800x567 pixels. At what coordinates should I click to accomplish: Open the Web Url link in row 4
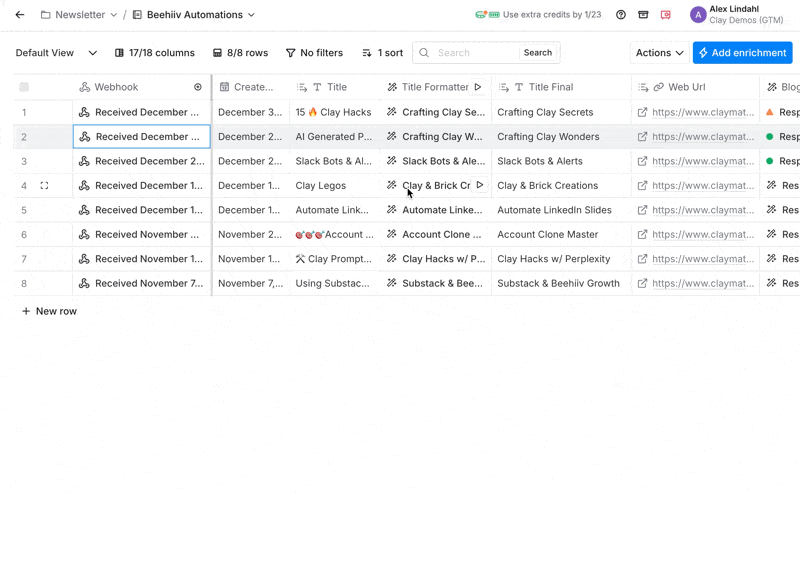click(x=703, y=186)
